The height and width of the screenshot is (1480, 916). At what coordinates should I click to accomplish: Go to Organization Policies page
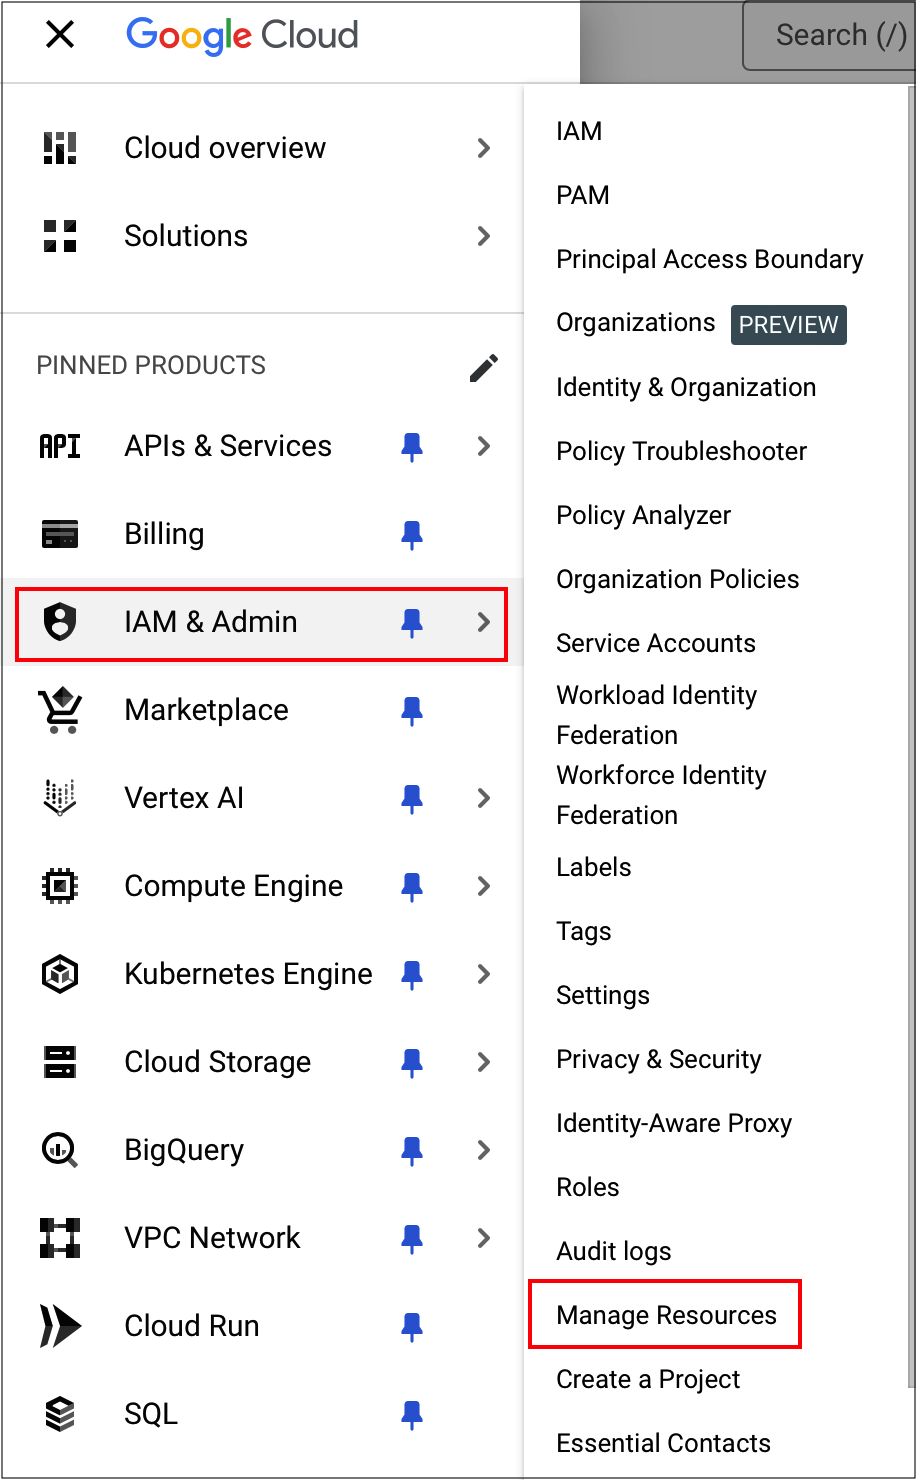point(677,579)
